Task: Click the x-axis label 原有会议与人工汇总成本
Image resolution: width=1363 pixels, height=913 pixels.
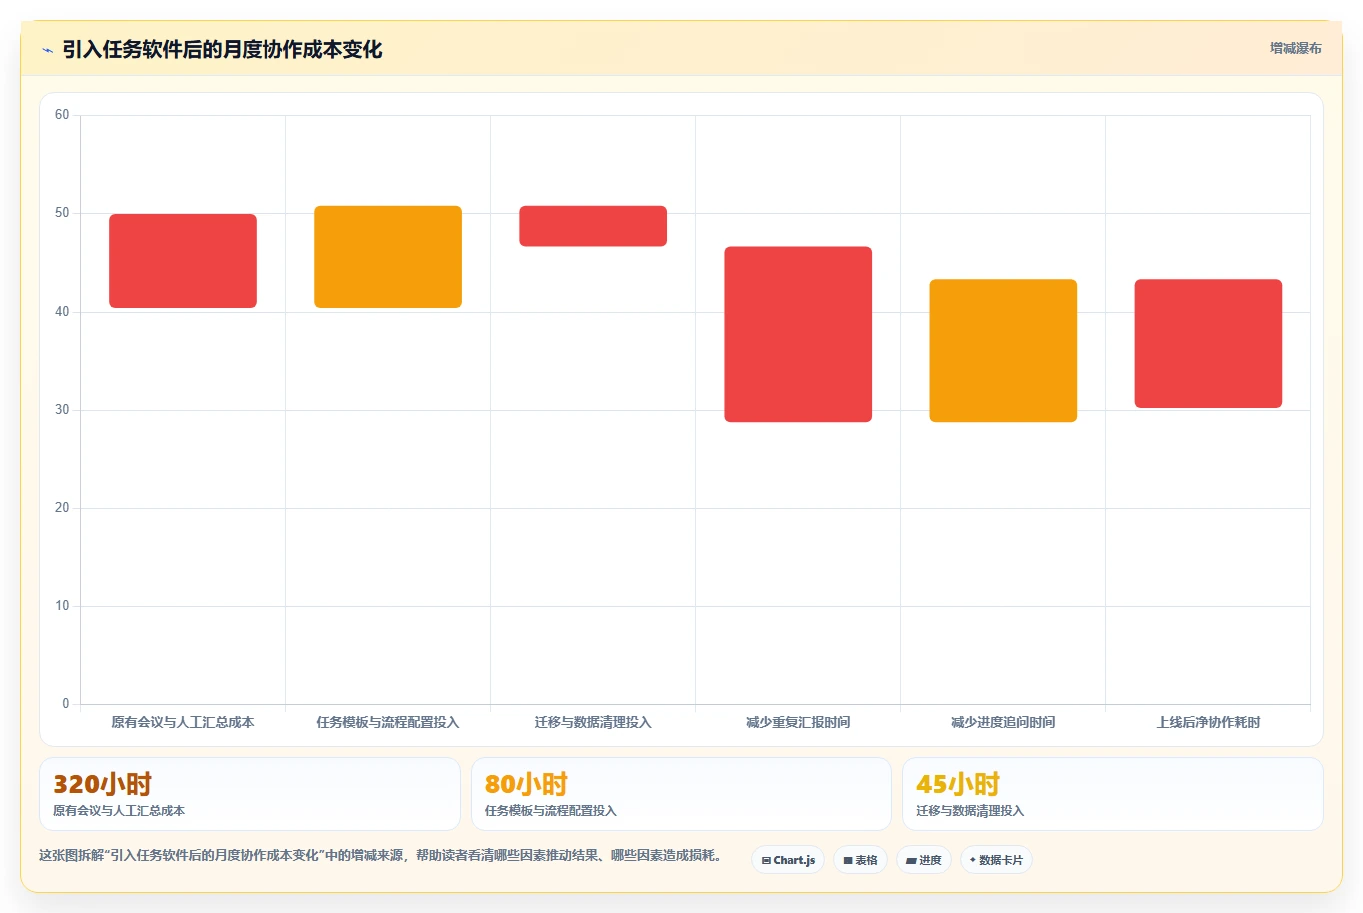Action: pyautogui.click(x=183, y=722)
